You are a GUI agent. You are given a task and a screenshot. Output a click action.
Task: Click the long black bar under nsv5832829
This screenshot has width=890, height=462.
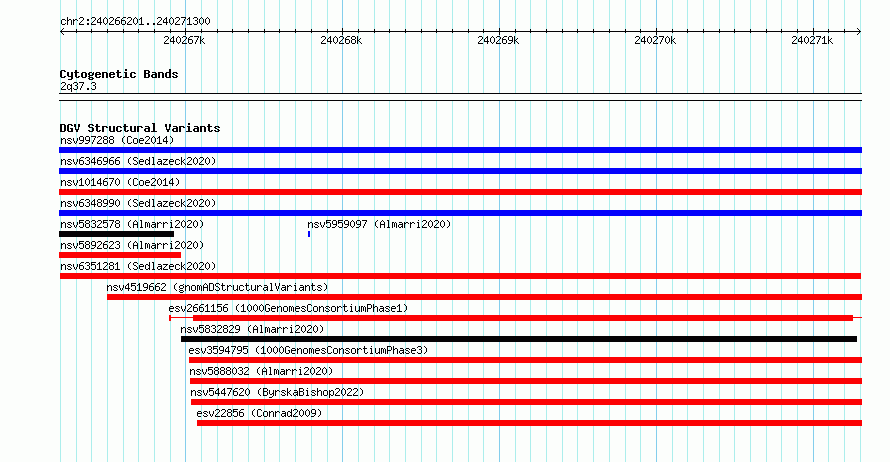519,339
